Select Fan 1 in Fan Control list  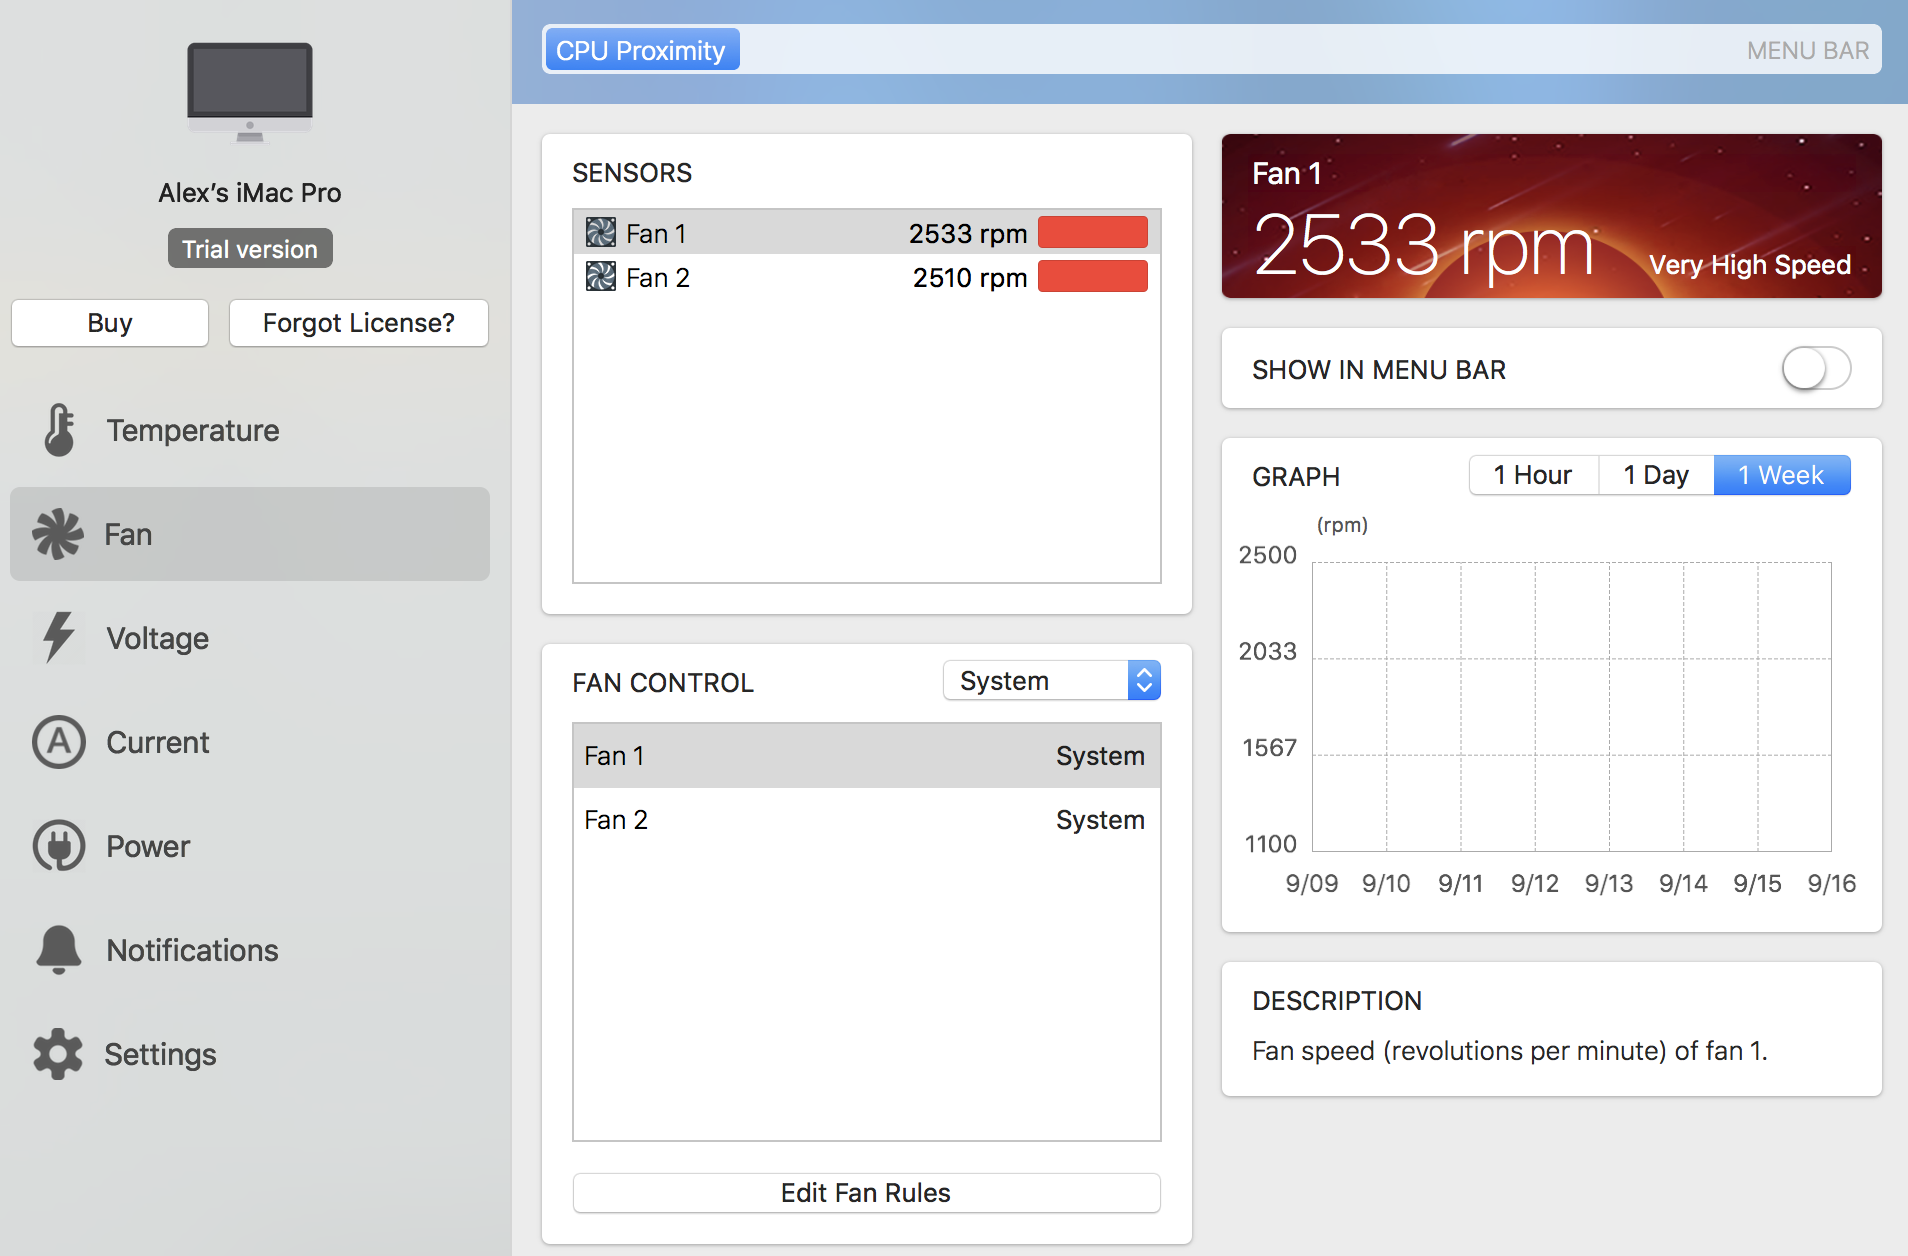click(866, 756)
